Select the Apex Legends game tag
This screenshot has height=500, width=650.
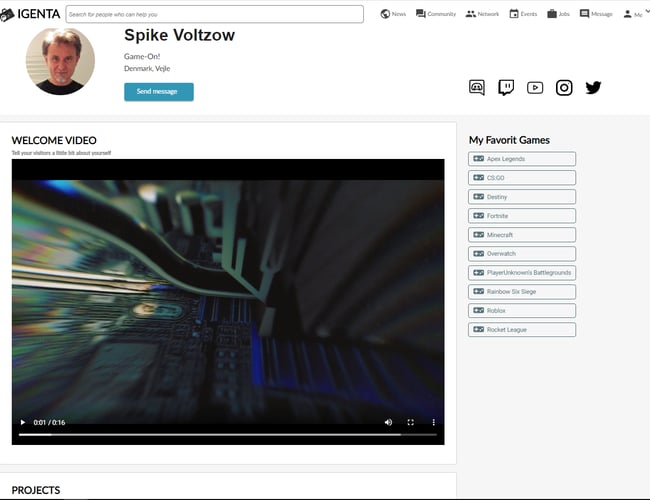click(x=521, y=159)
